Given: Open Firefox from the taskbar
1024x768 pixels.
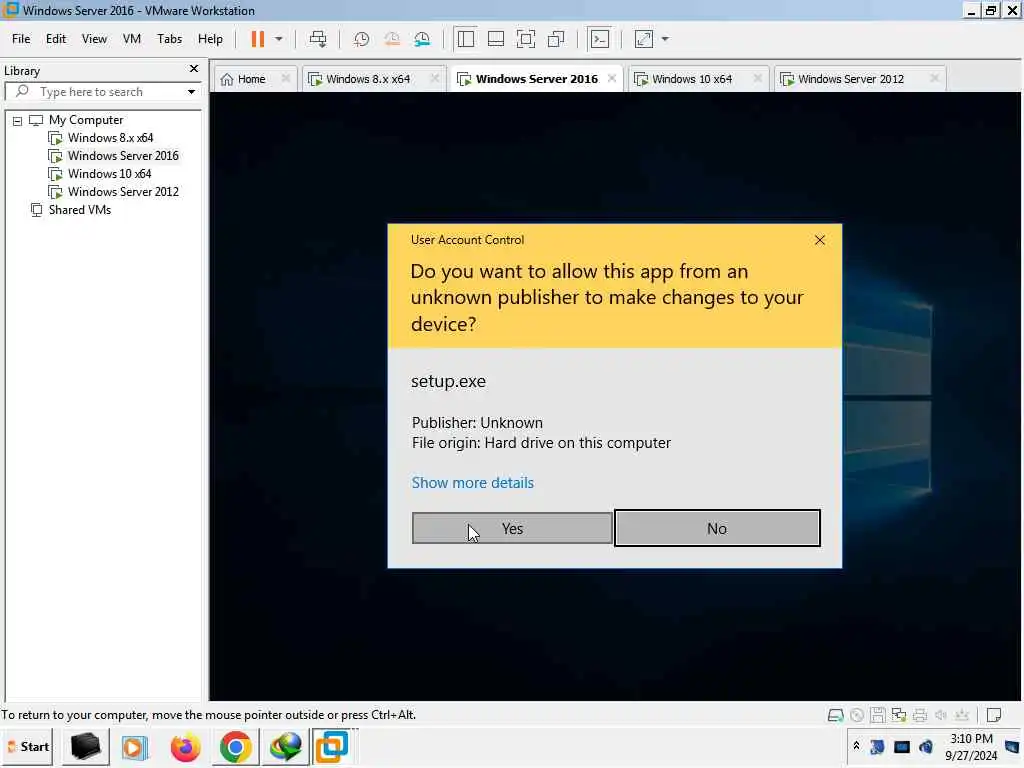Looking at the screenshot, I should (x=185, y=747).
